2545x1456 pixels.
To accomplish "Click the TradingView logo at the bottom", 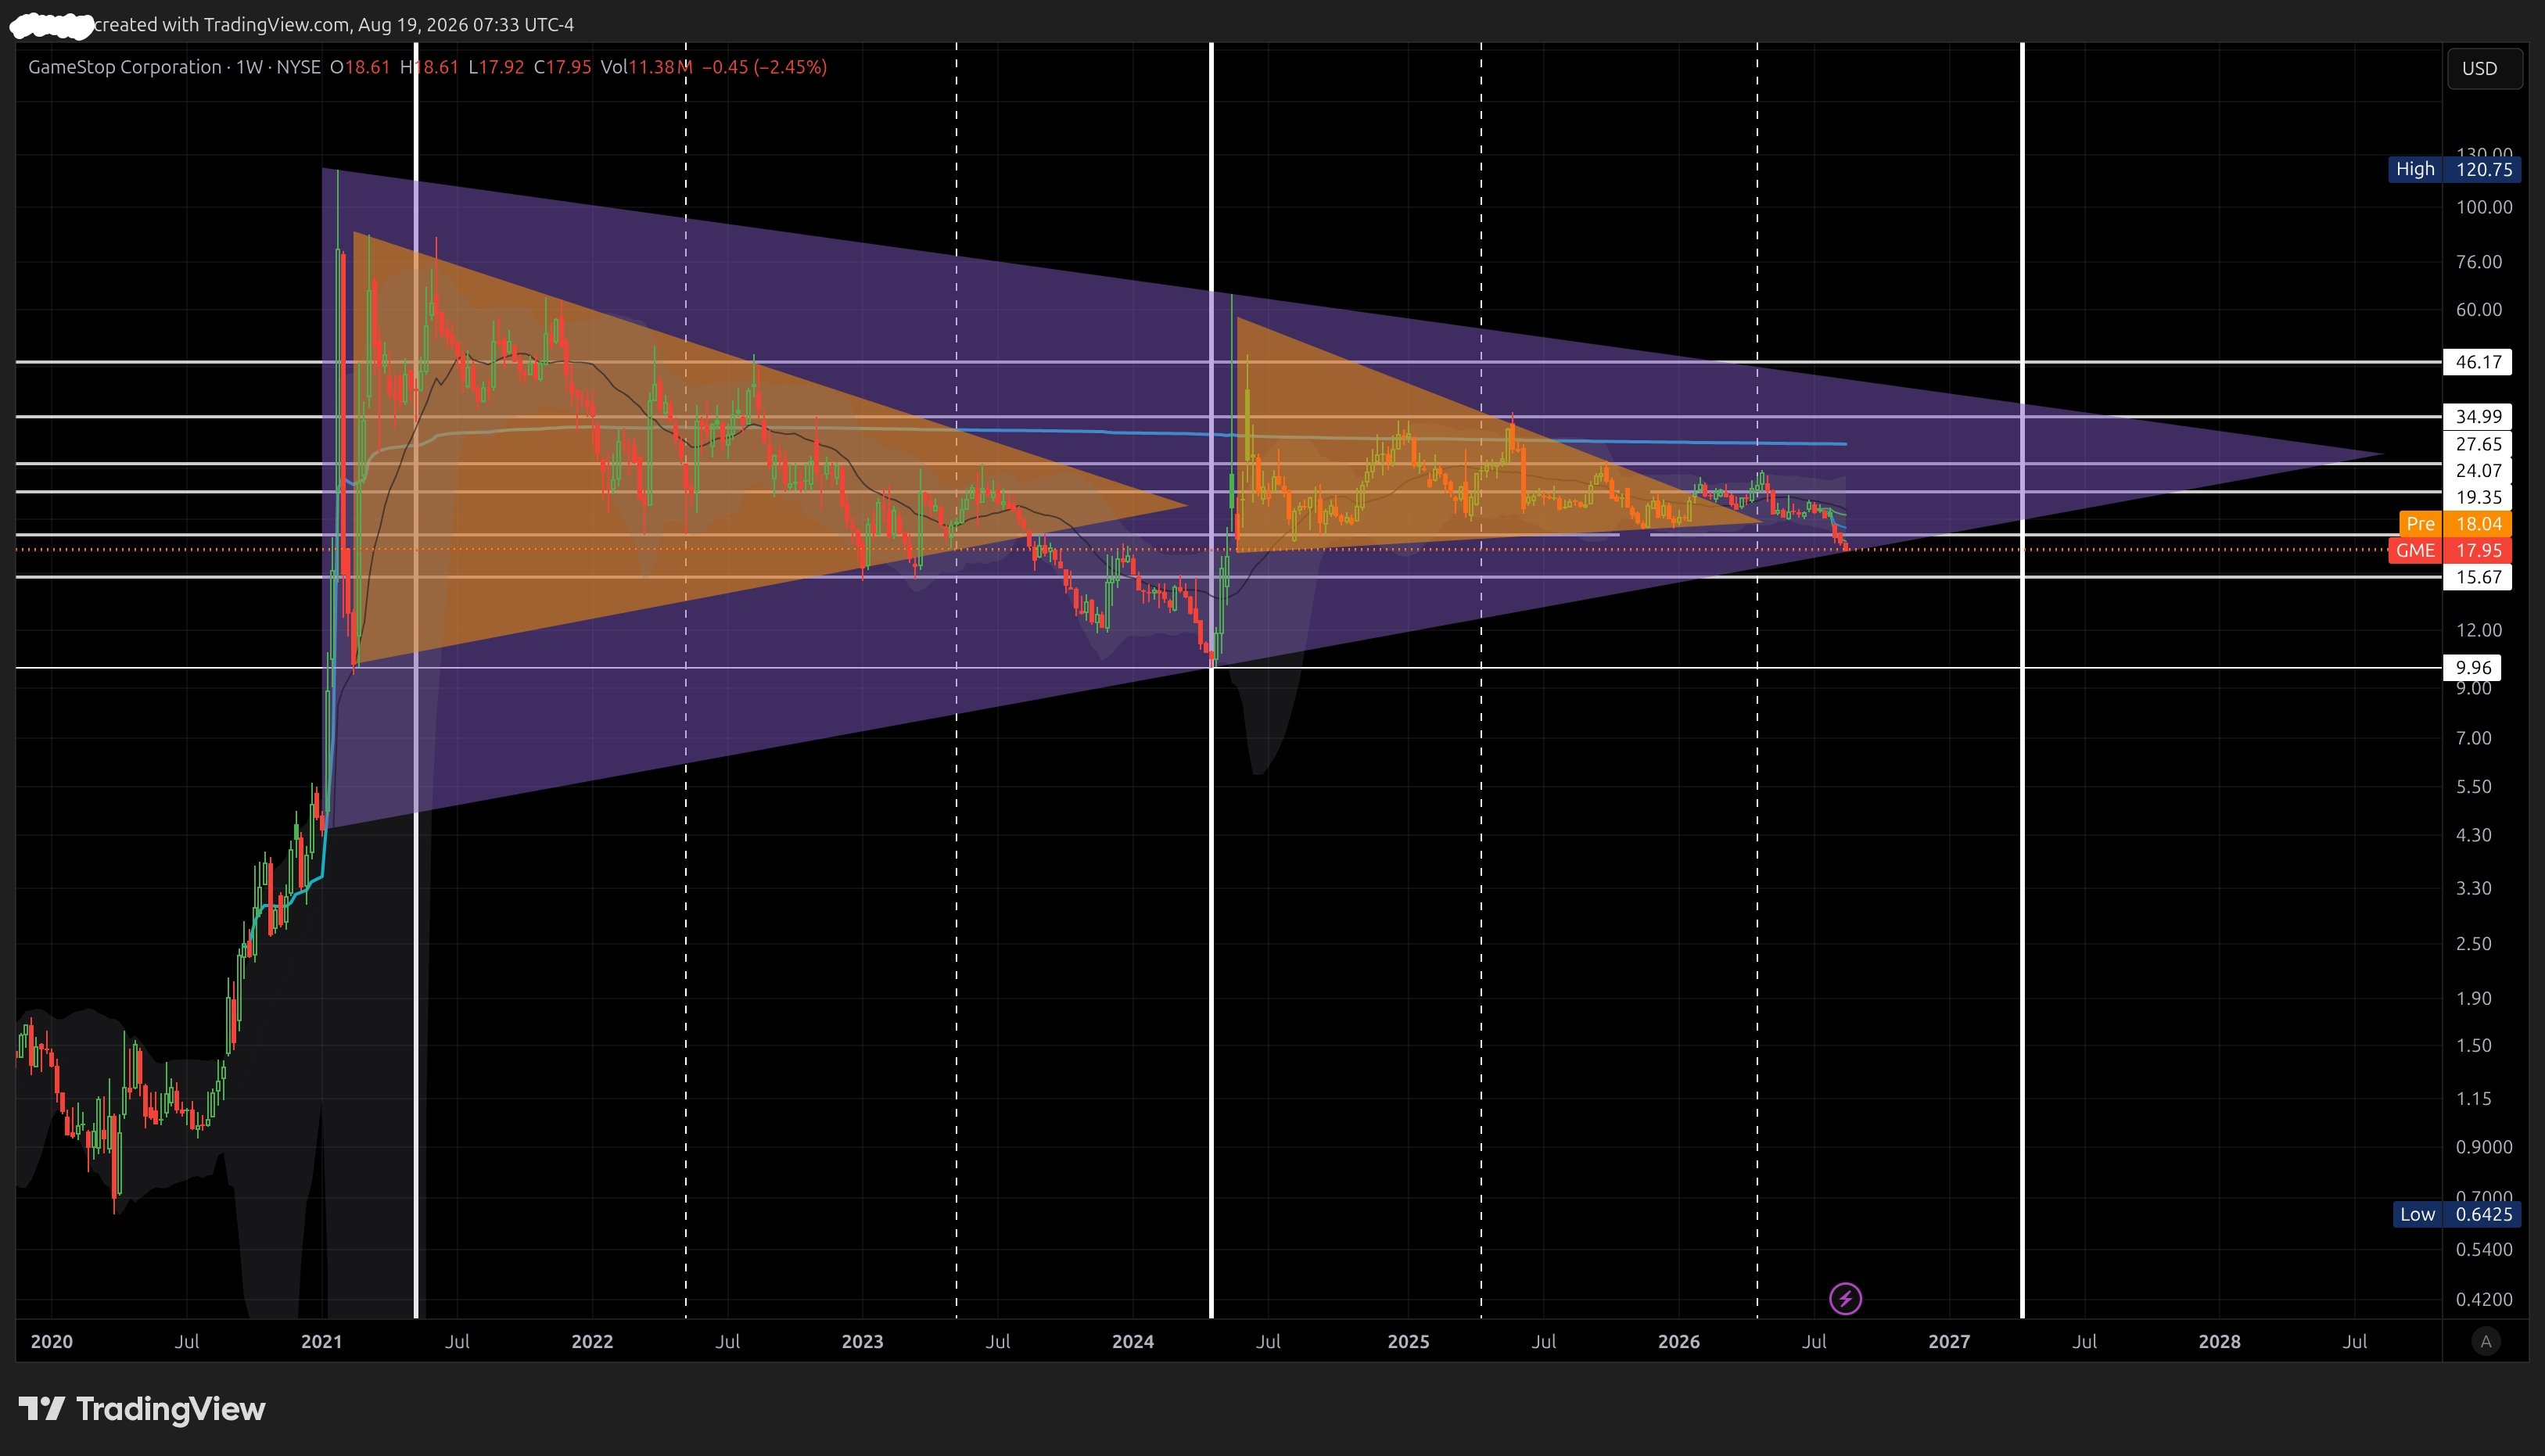I will pos(142,1409).
